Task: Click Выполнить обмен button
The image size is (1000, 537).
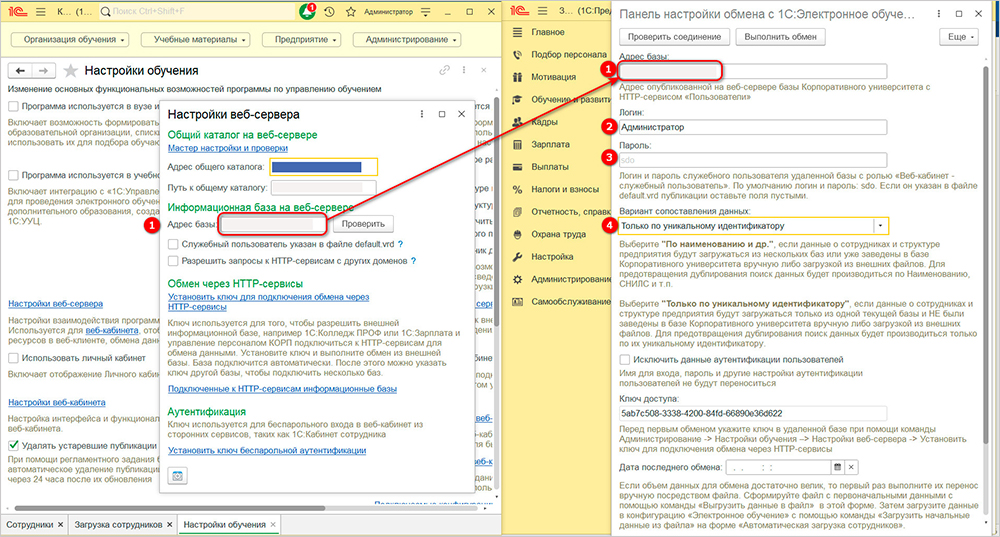Action: coord(781,37)
